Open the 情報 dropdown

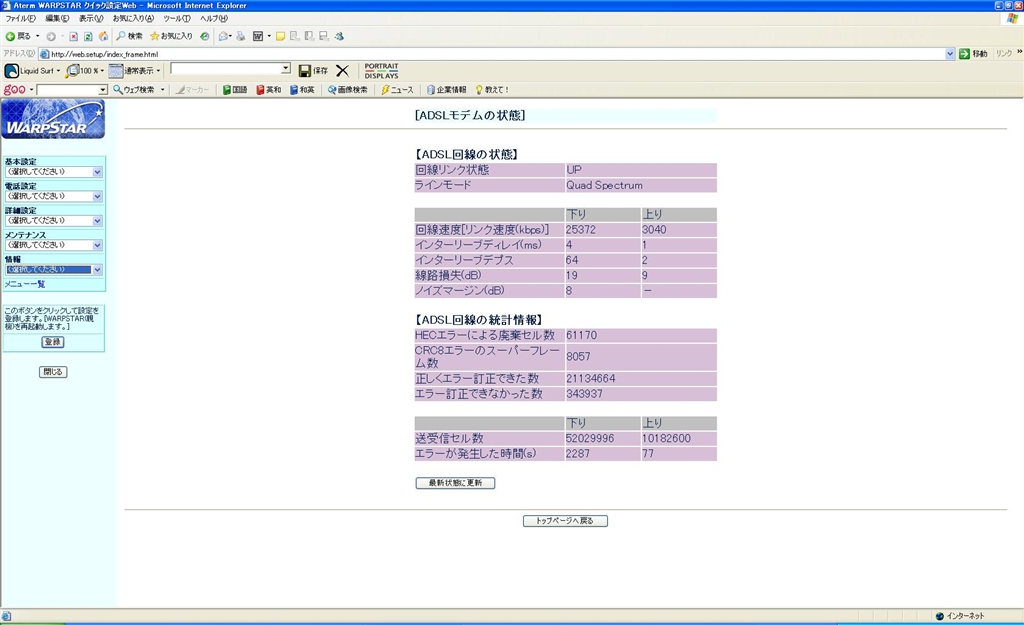click(x=54, y=270)
